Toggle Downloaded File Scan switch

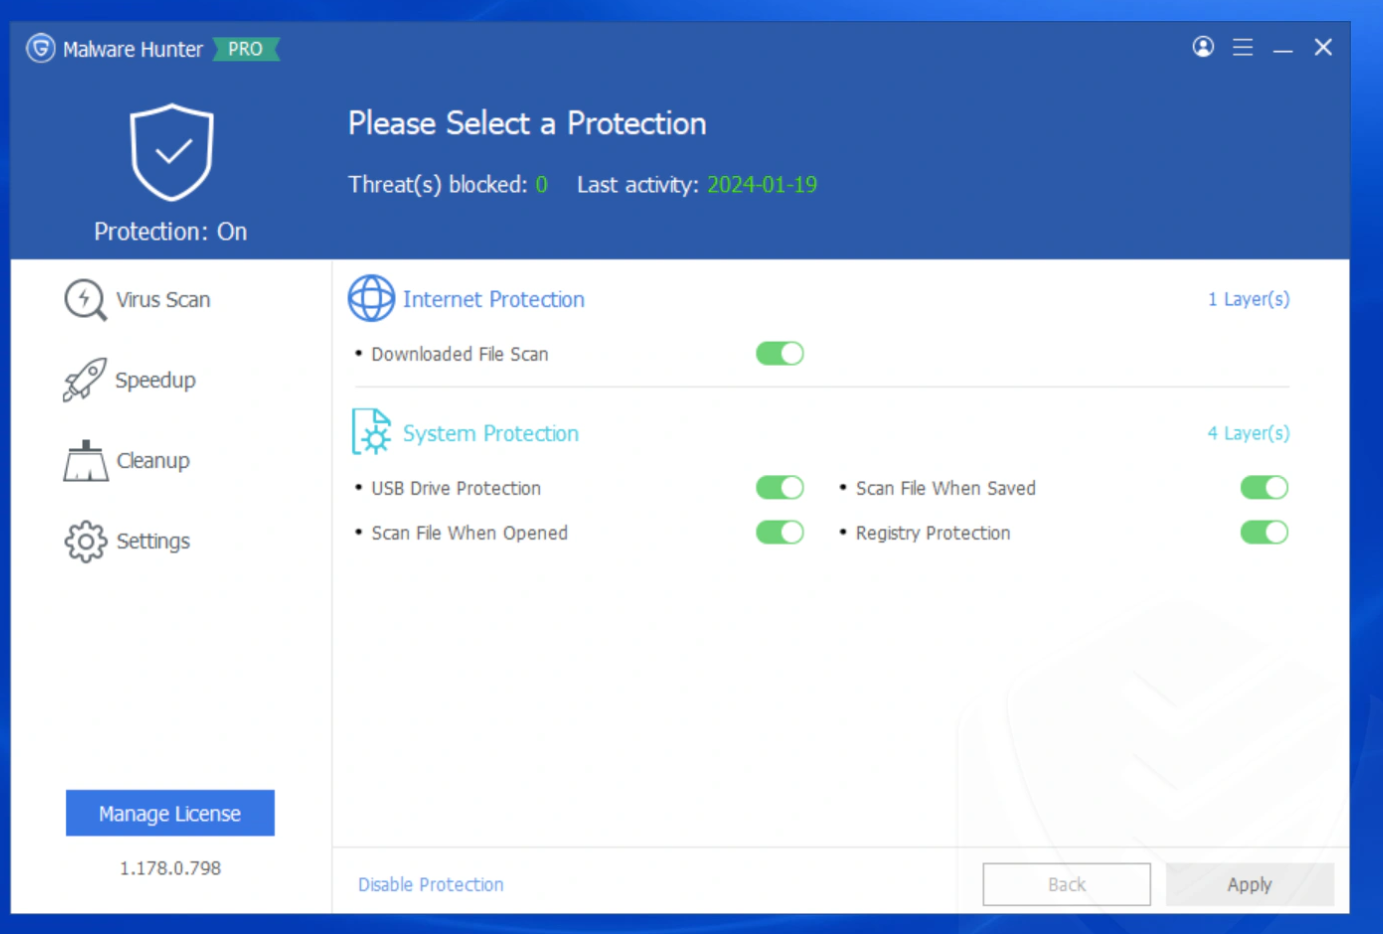pyautogui.click(x=780, y=353)
